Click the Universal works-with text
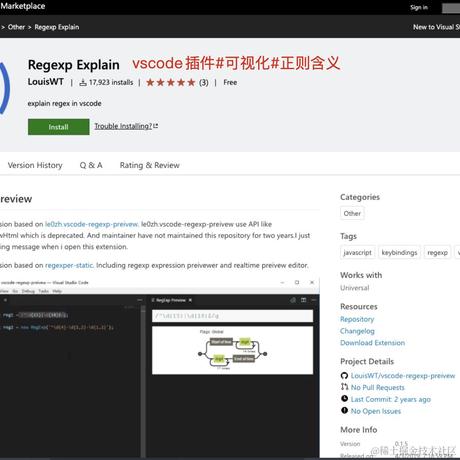The image size is (460, 460). click(355, 288)
